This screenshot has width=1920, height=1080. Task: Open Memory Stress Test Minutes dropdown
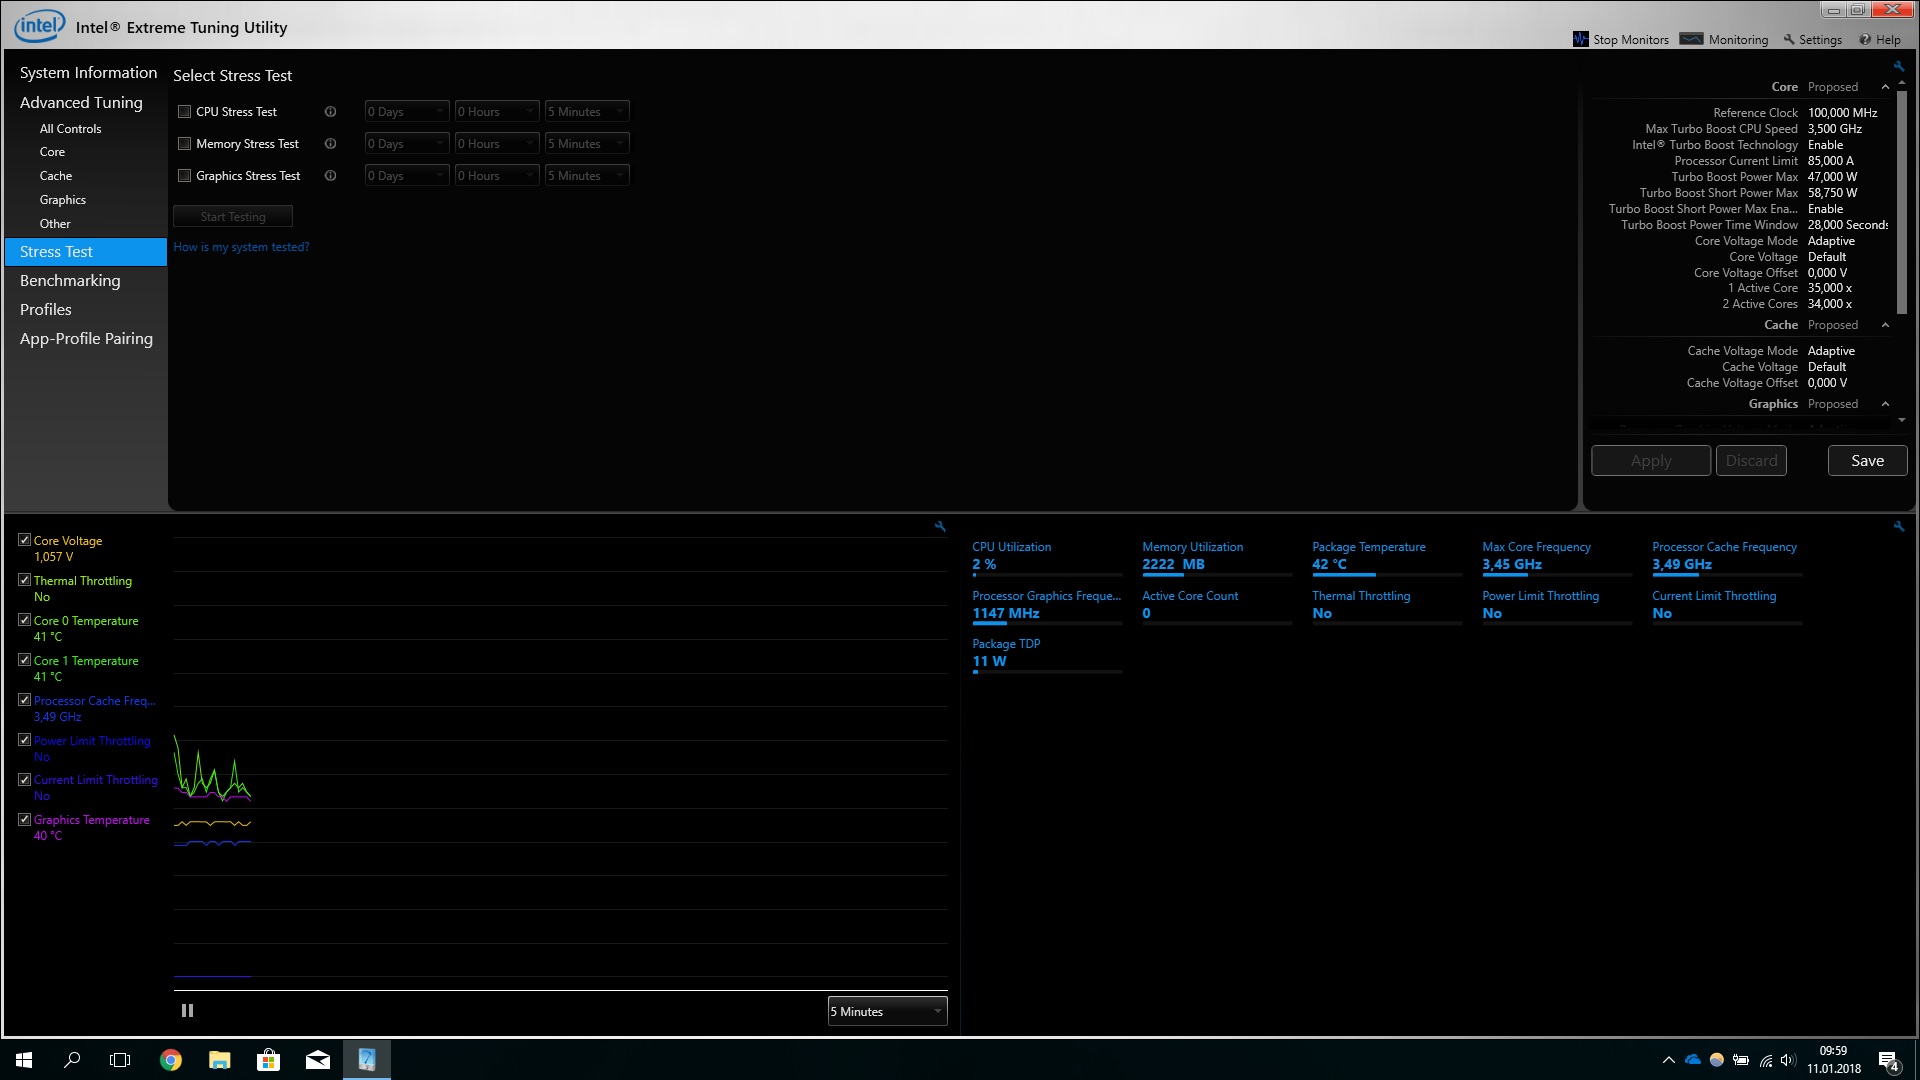[x=587, y=144]
